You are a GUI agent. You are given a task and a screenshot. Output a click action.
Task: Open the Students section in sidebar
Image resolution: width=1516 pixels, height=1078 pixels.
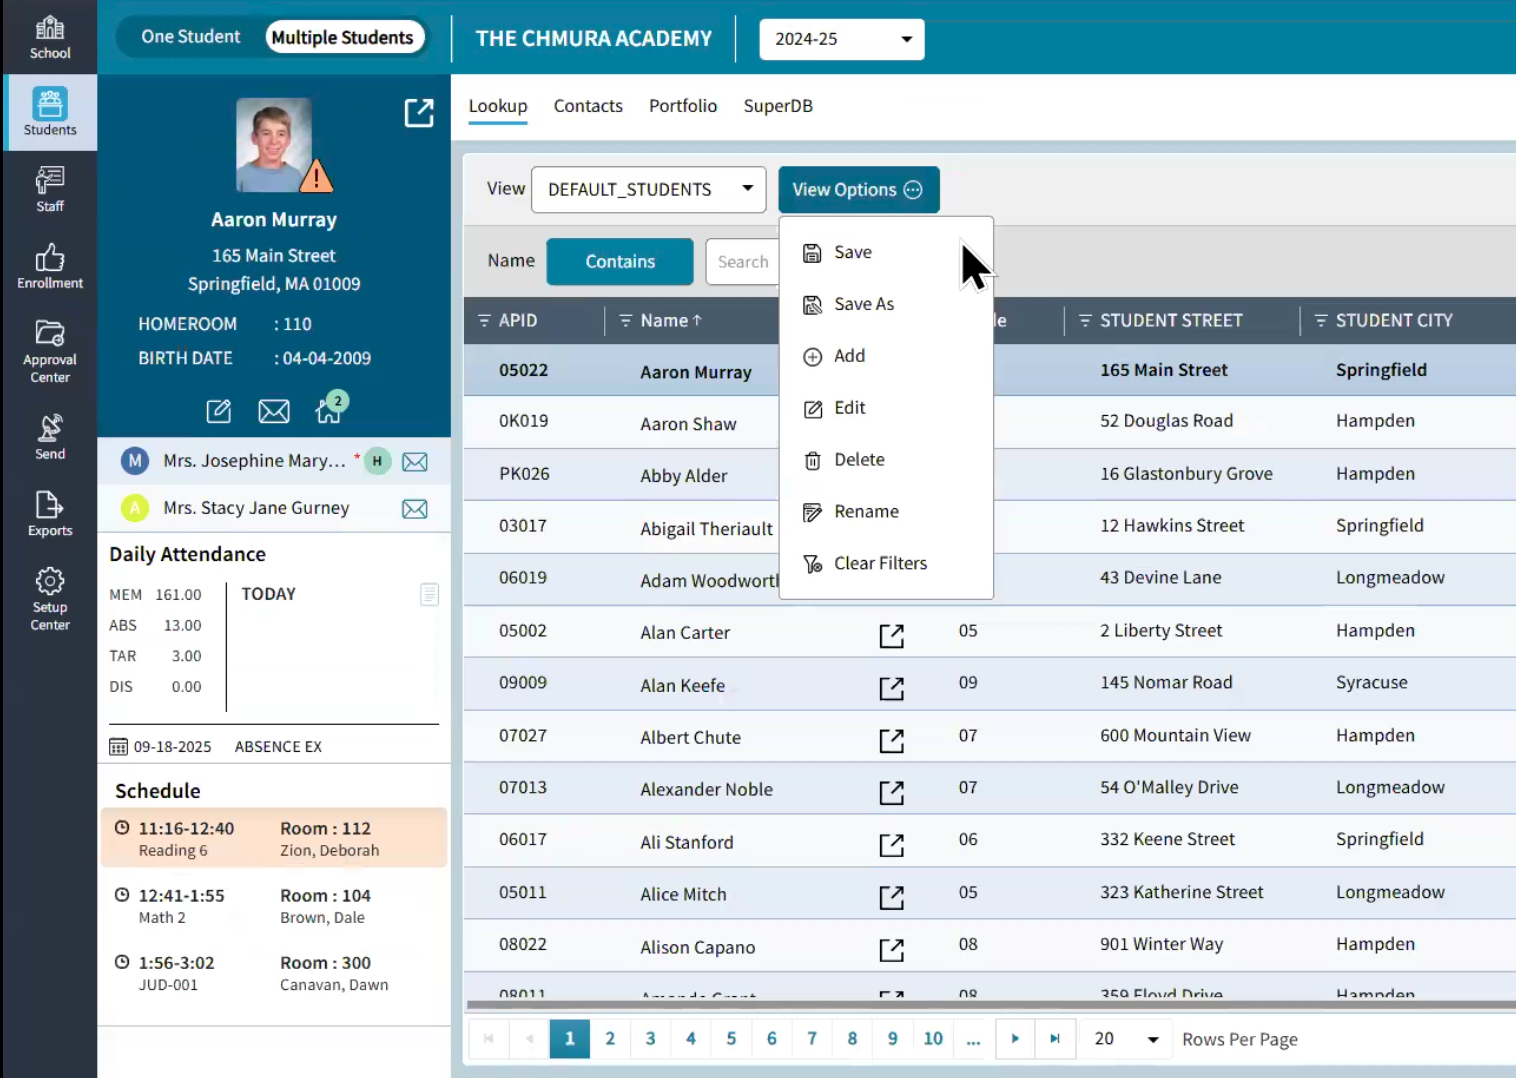49,110
